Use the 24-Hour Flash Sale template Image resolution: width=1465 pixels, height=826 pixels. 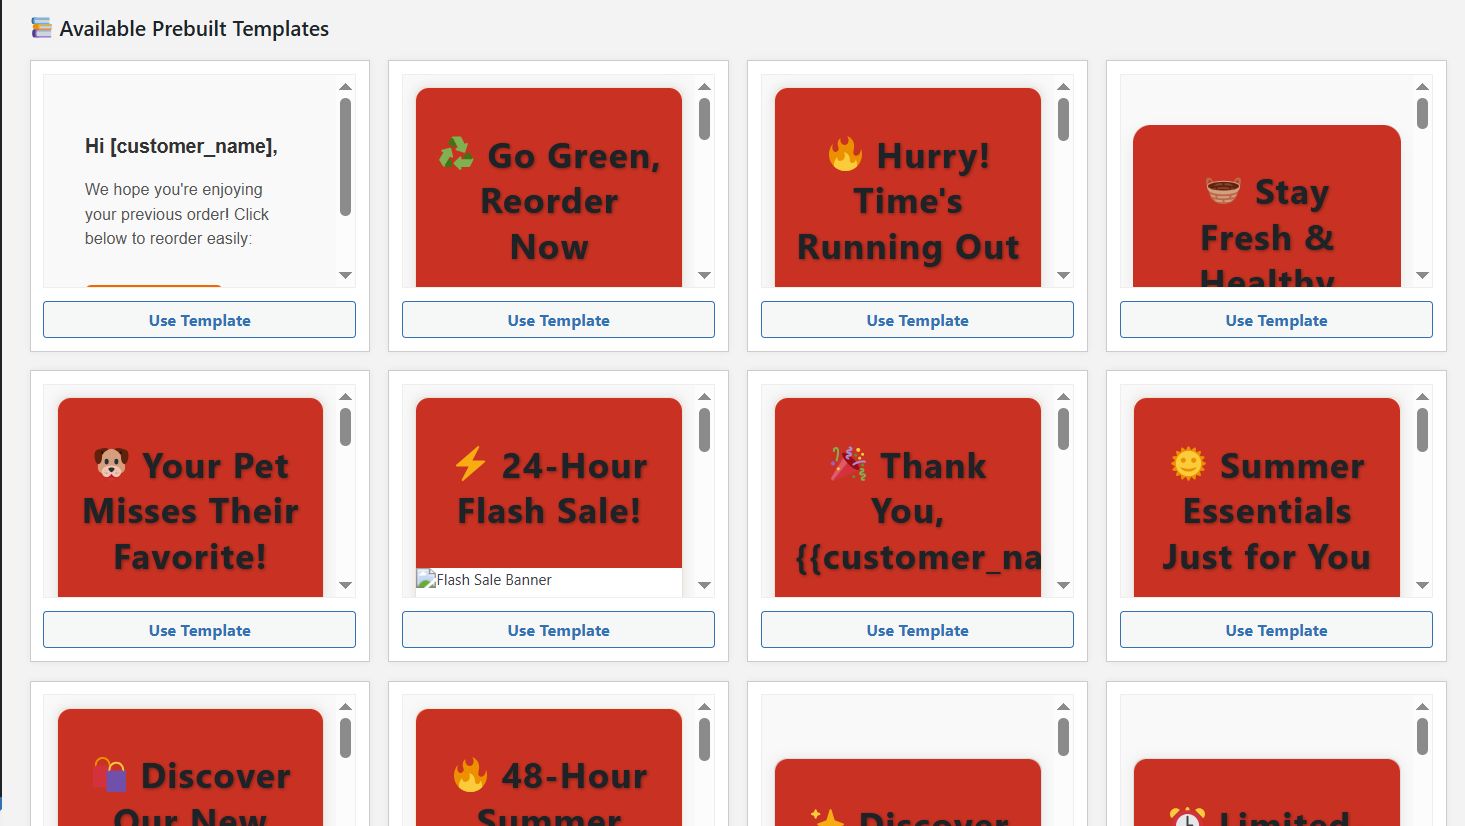(x=558, y=630)
